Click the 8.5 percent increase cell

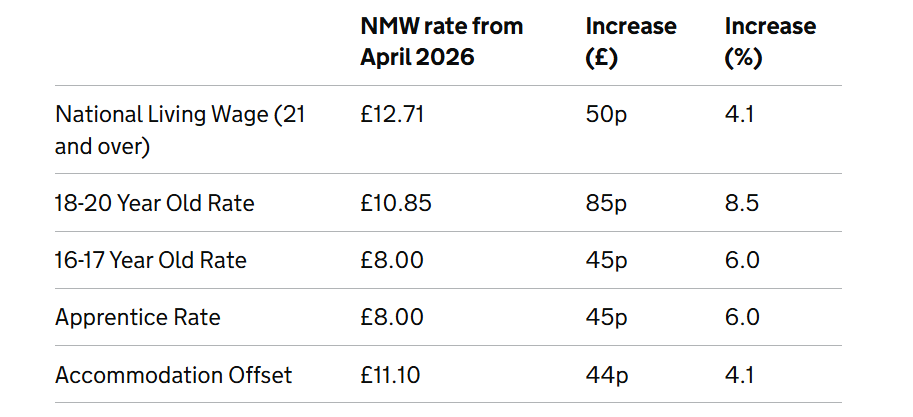tap(742, 203)
